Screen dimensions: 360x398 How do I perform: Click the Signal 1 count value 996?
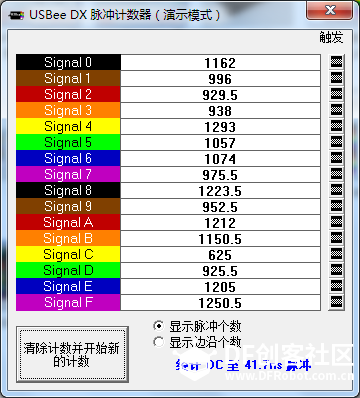coord(220,78)
